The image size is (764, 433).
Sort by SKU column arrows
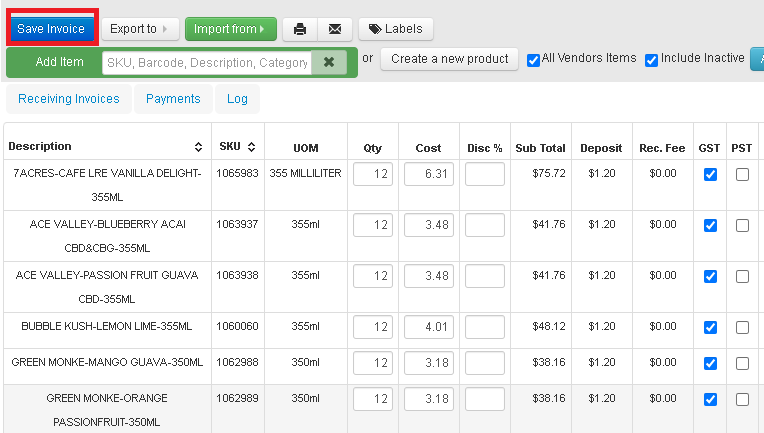(251, 147)
